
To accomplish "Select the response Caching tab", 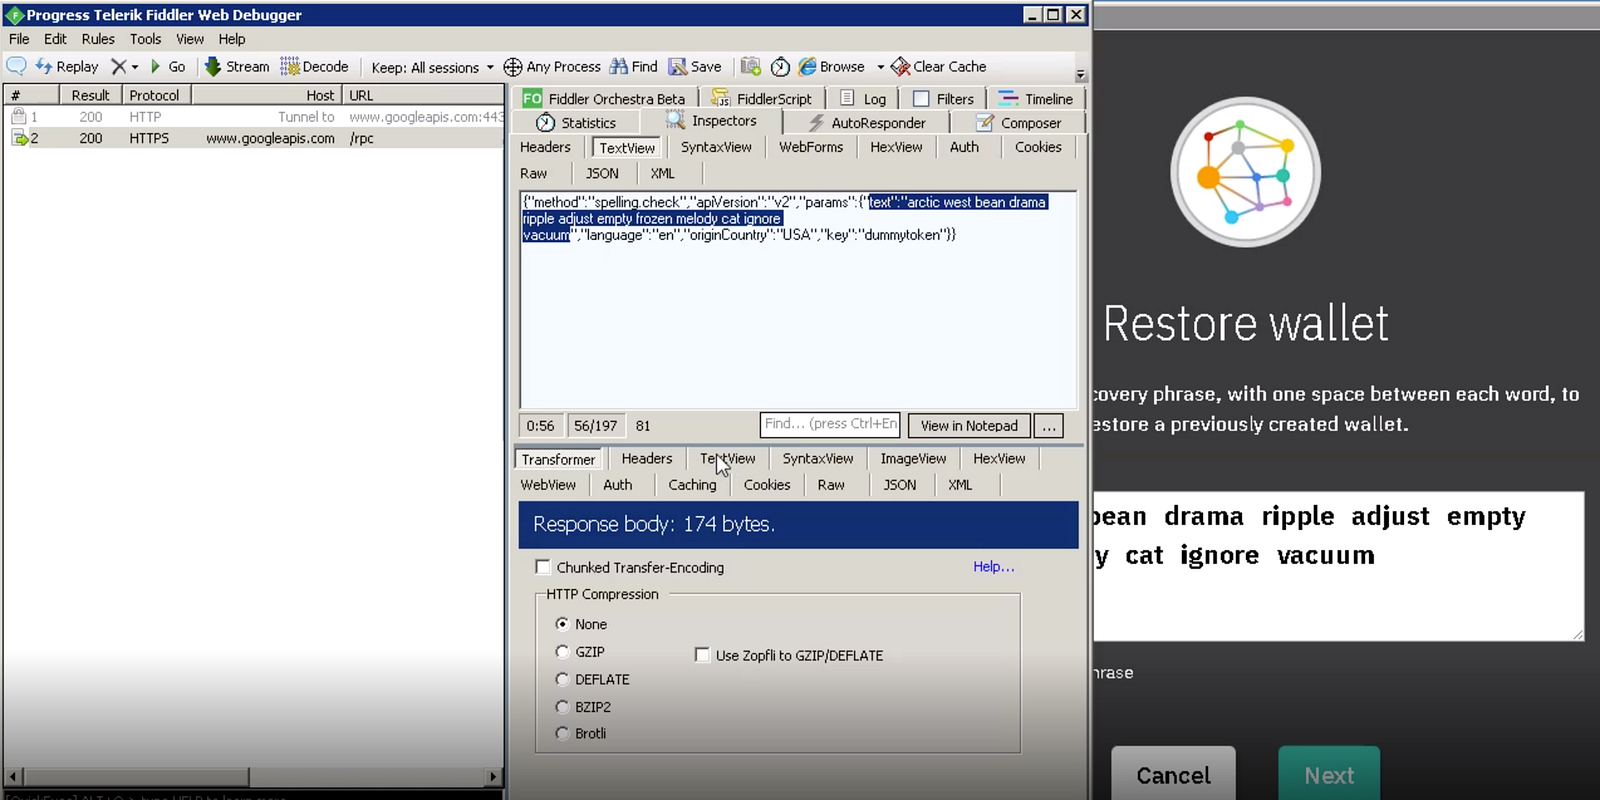I will 692,485.
